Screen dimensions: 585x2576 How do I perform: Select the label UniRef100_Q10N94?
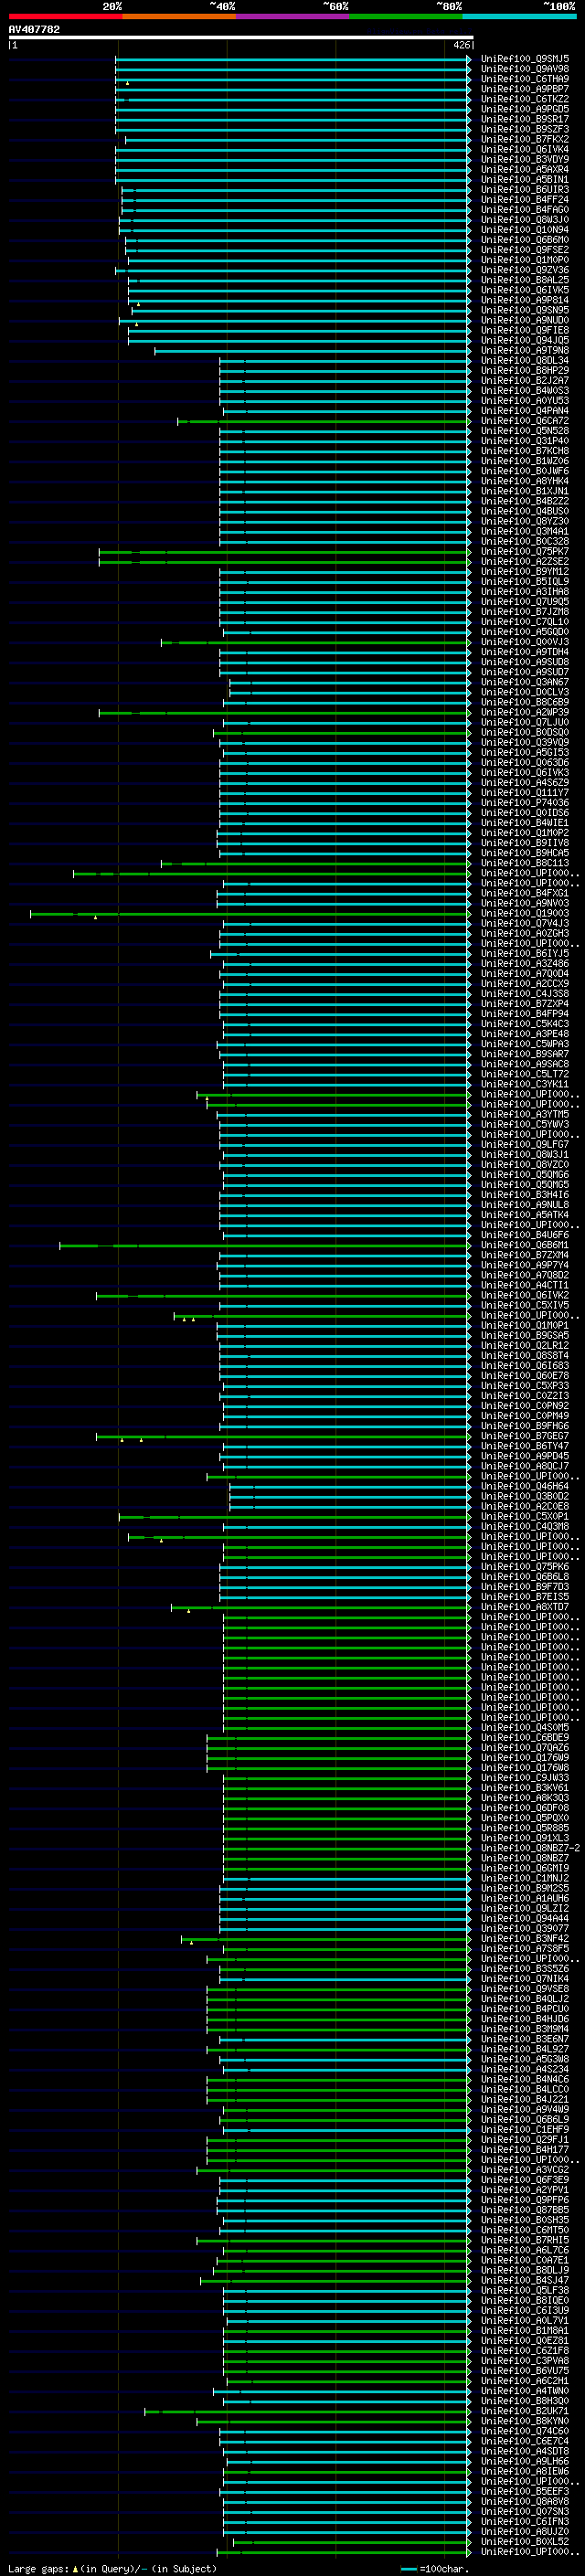524,230
